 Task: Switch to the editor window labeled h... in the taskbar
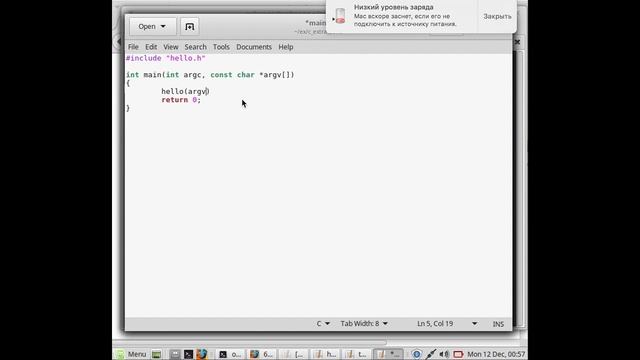(x=325, y=354)
